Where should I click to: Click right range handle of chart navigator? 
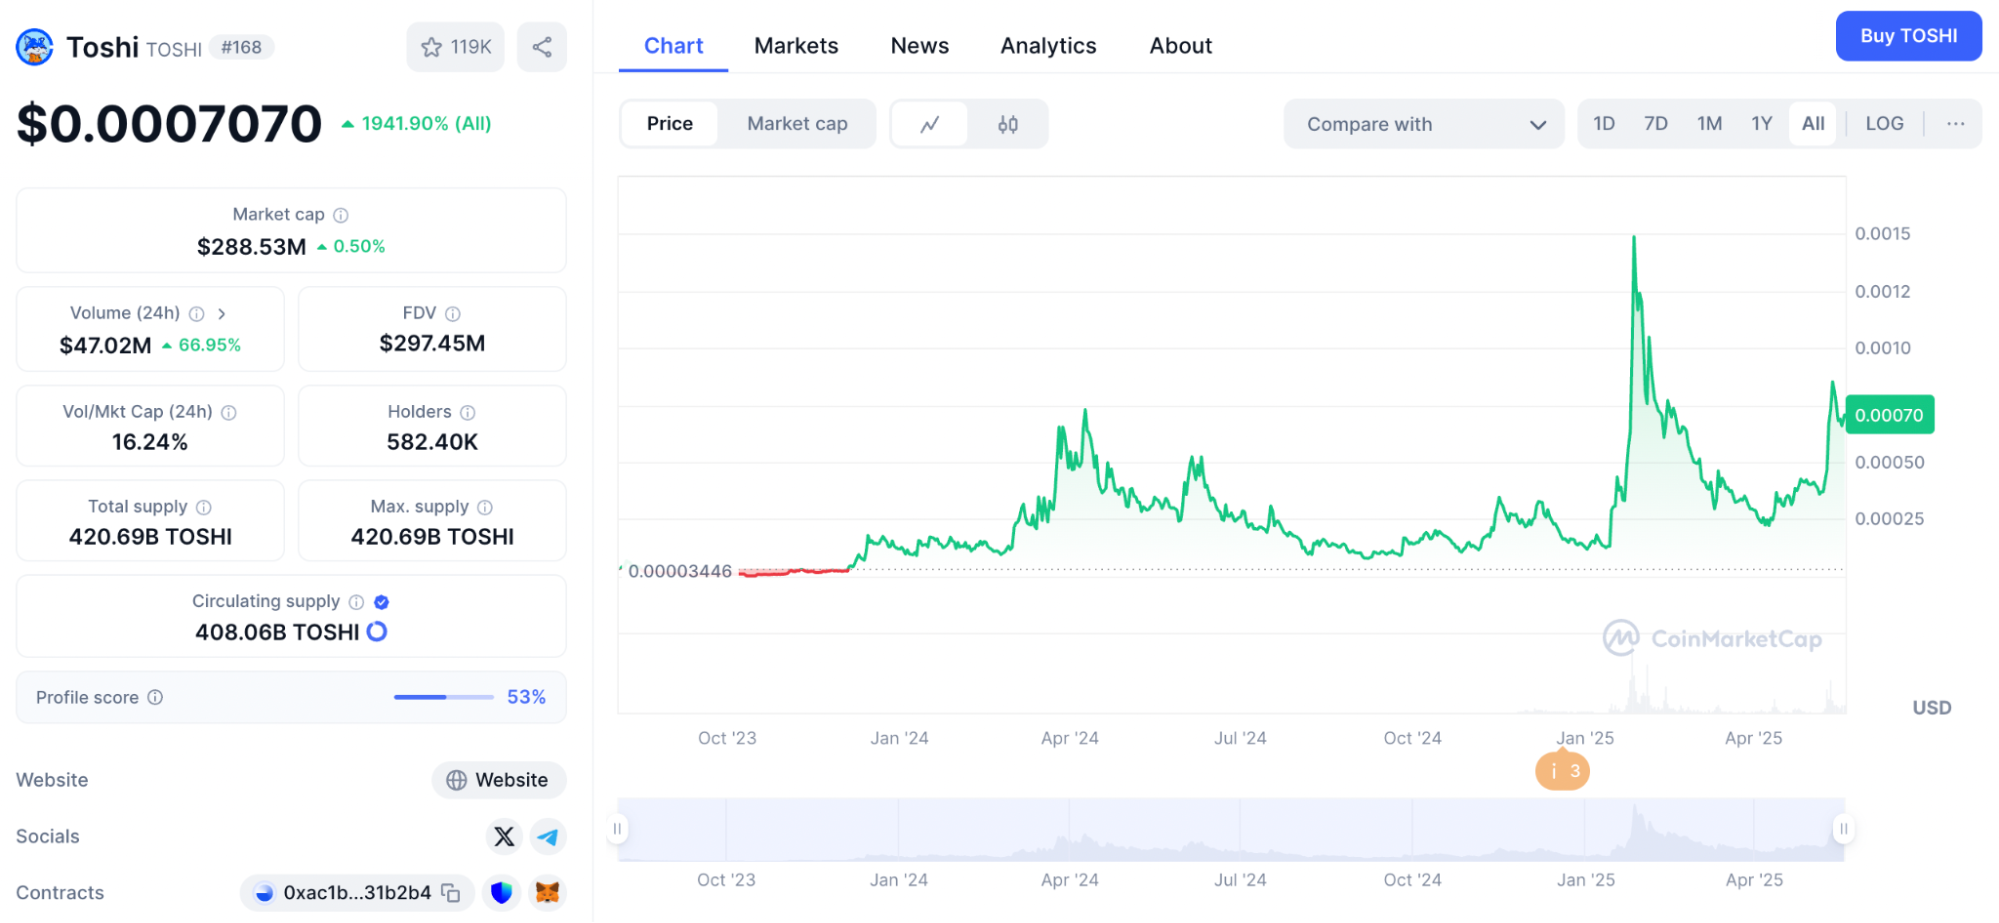[1843, 828]
